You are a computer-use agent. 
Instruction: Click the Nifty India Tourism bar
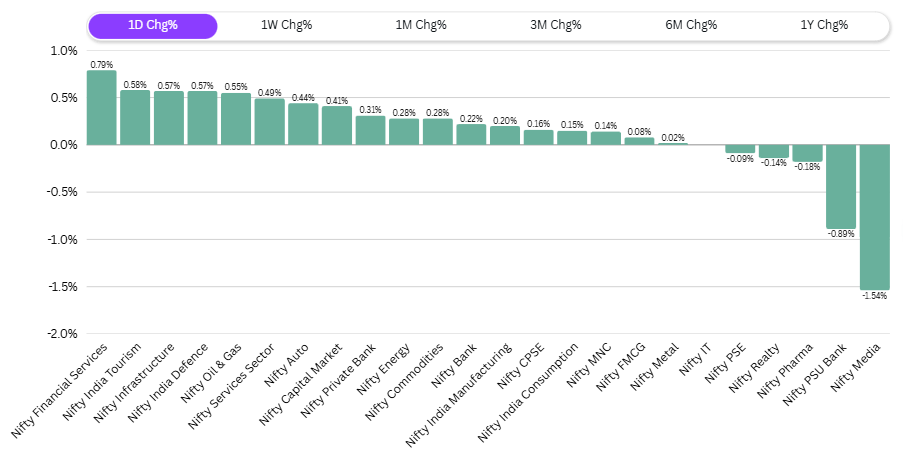point(135,118)
